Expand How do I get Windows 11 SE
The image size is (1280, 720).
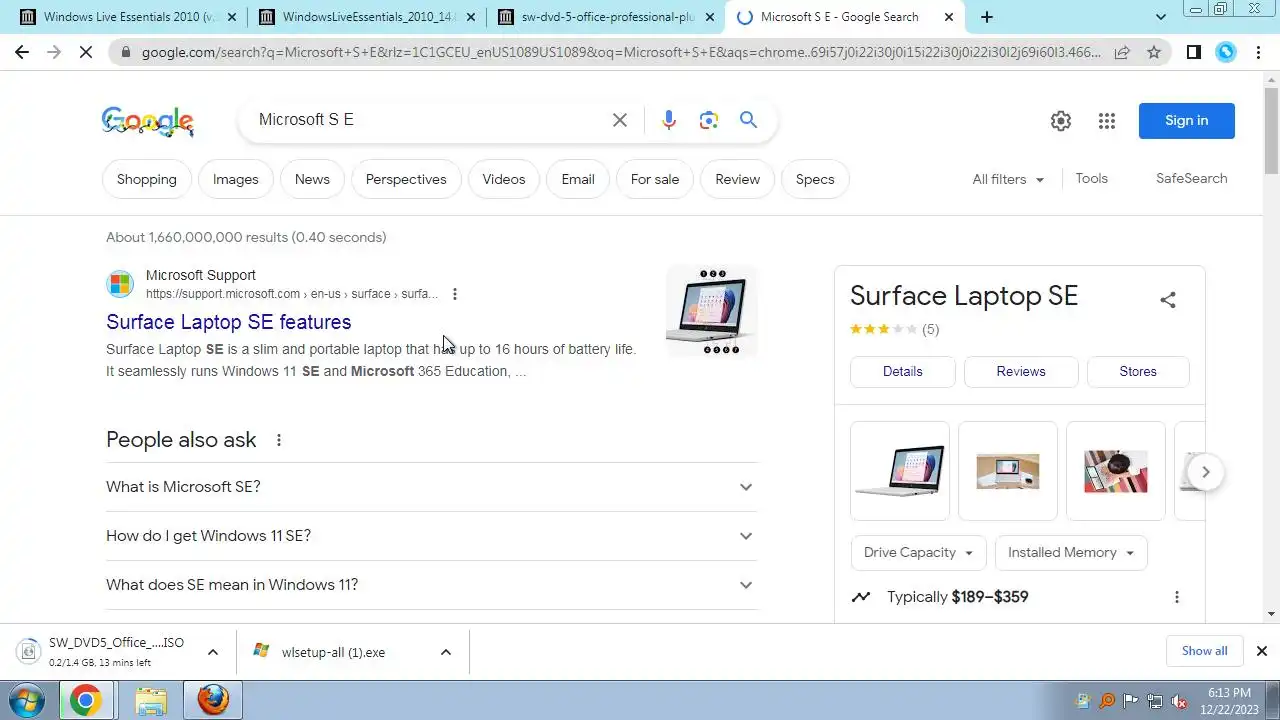pos(432,536)
